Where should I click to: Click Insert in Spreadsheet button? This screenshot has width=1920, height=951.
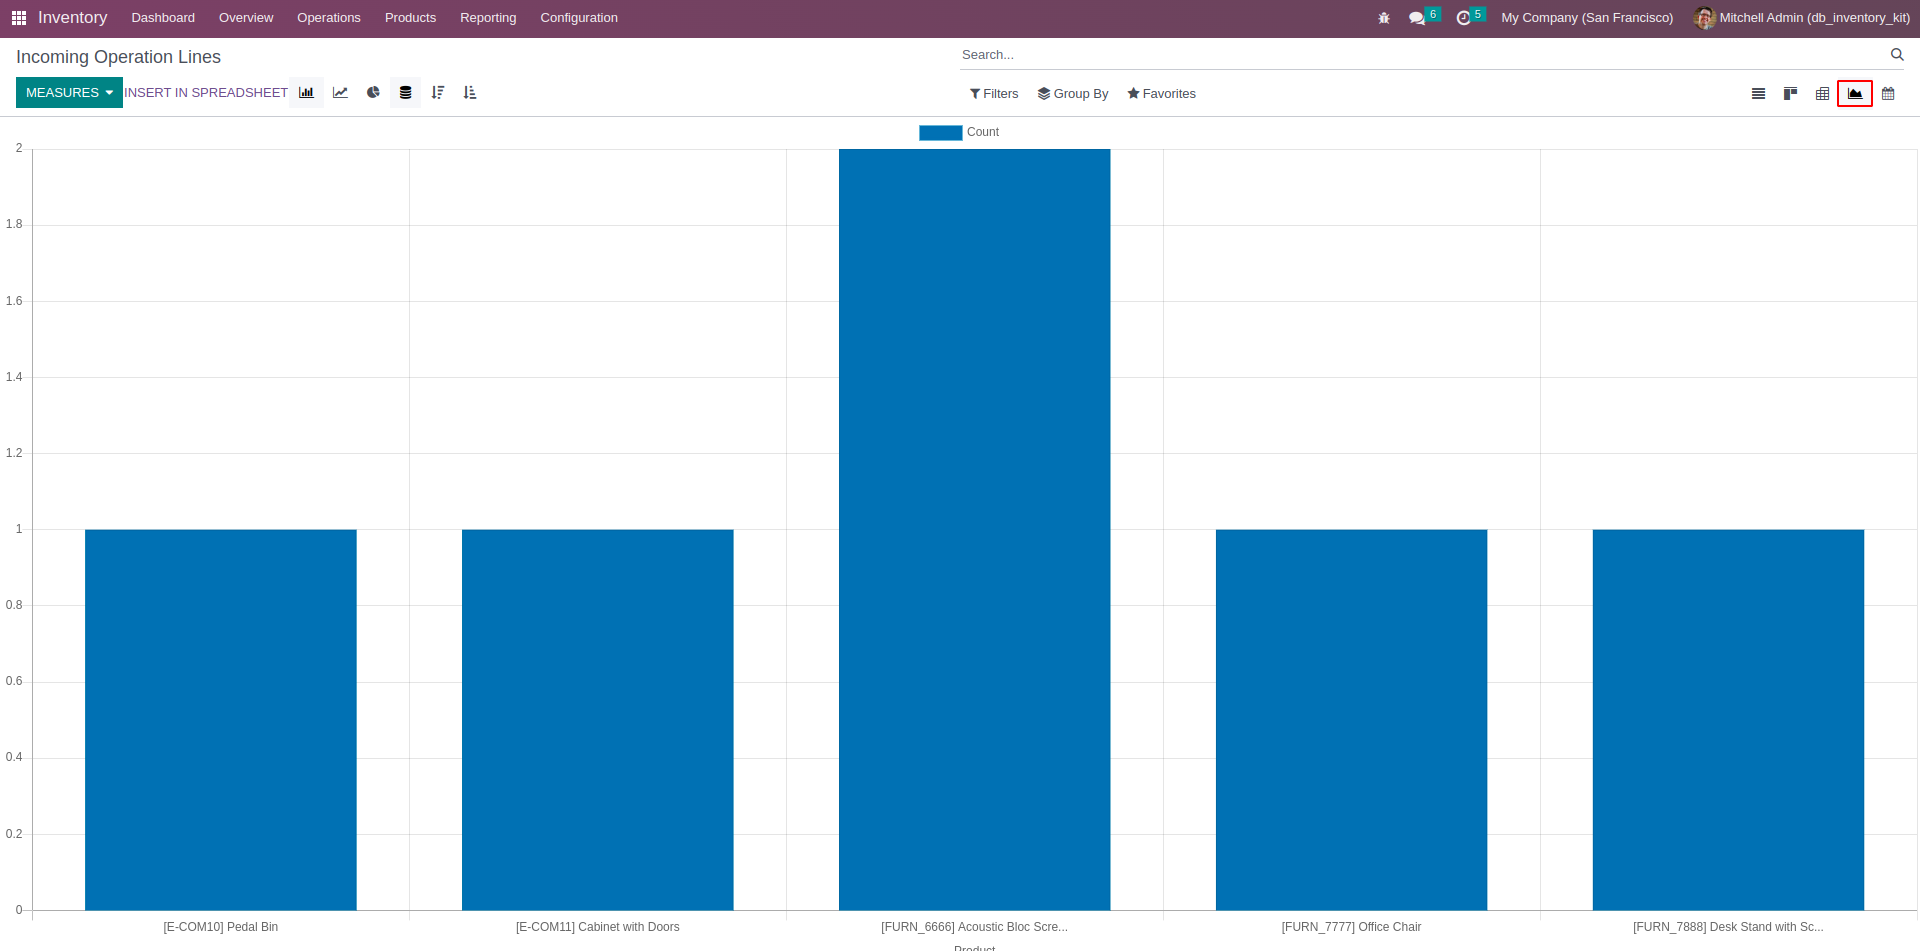click(206, 93)
